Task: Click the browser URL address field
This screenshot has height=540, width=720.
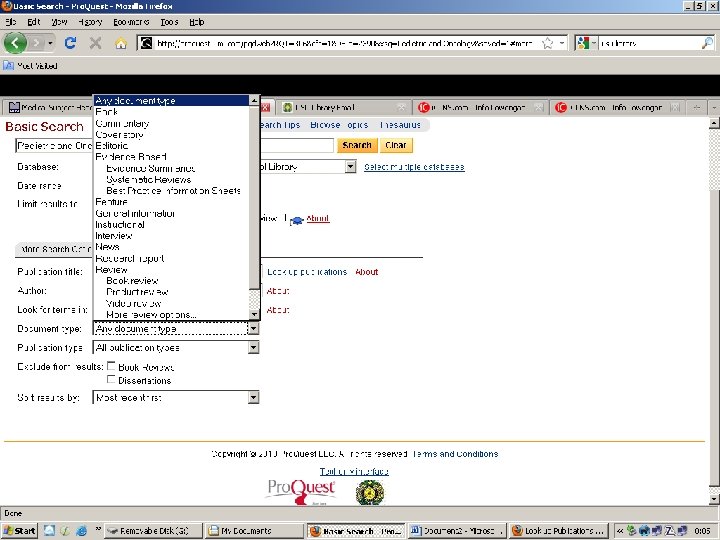Action: click(x=344, y=43)
